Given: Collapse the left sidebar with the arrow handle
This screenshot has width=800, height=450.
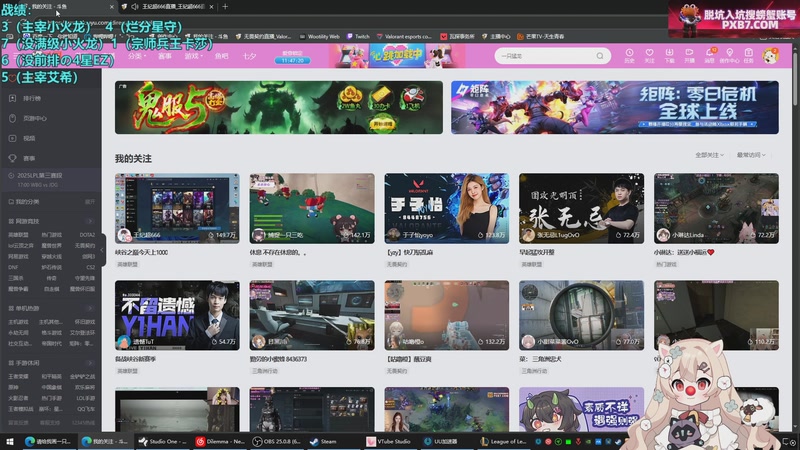Looking at the screenshot, I should (x=102, y=250).
